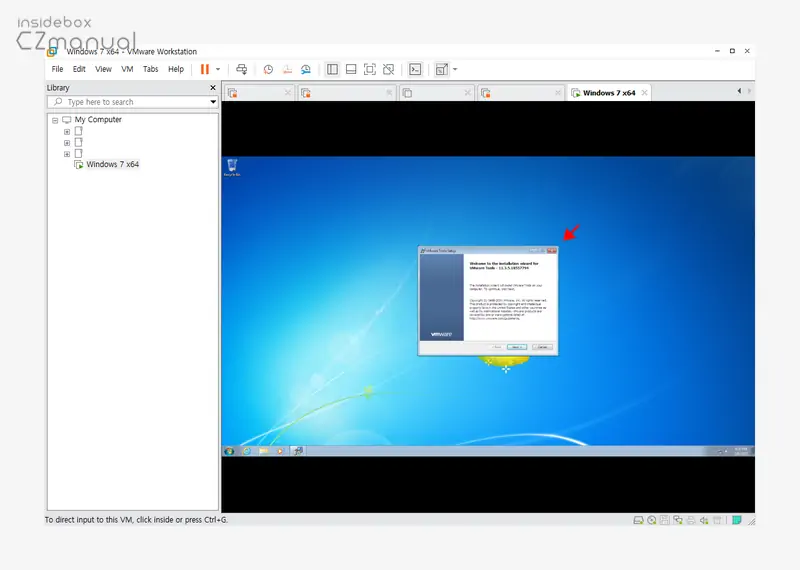
Task: Select the Recycle Bin on guest desktop
Action: 232,167
